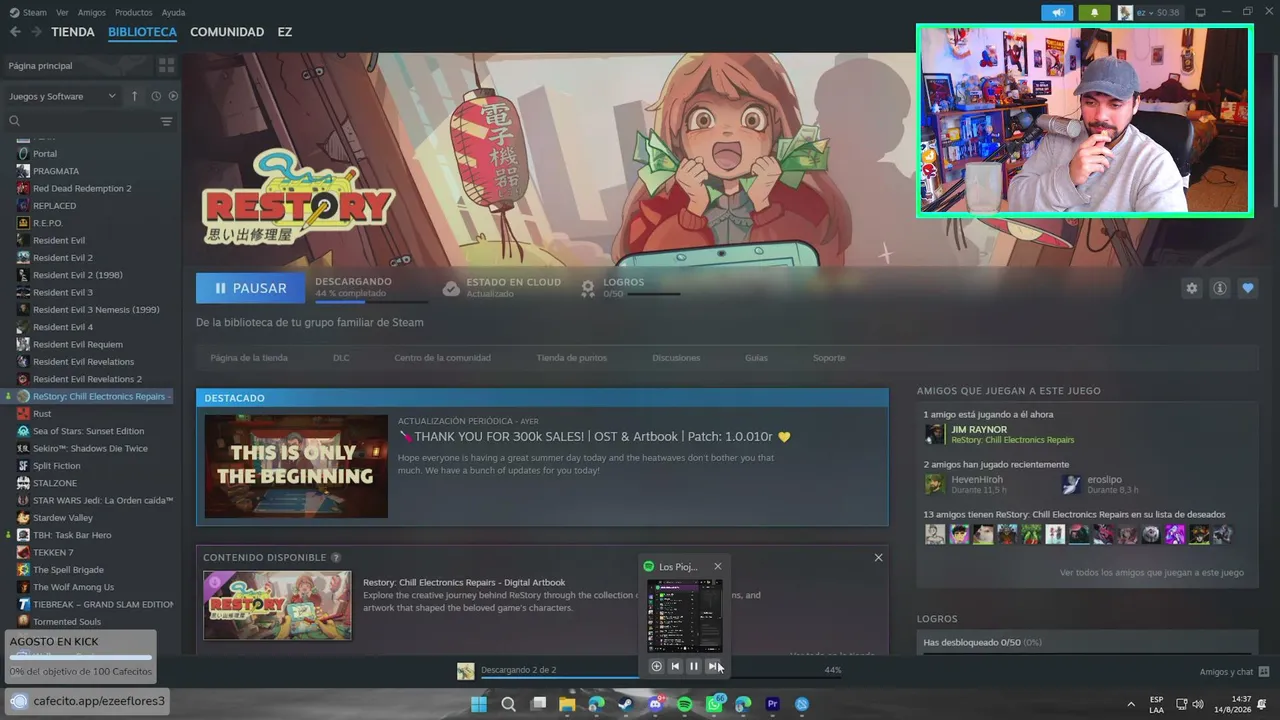The height and width of the screenshot is (720, 1280).
Task: Skip to previous track in Spotify preview
Action: pyautogui.click(x=675, y=666)
